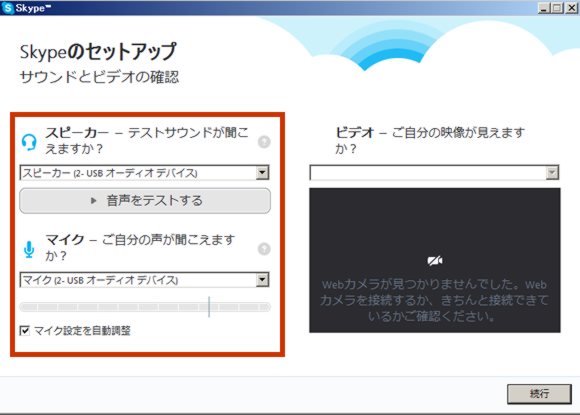Click the crossed-out camera icon in video preview
The image size is (580, 415).
[435, 260]
